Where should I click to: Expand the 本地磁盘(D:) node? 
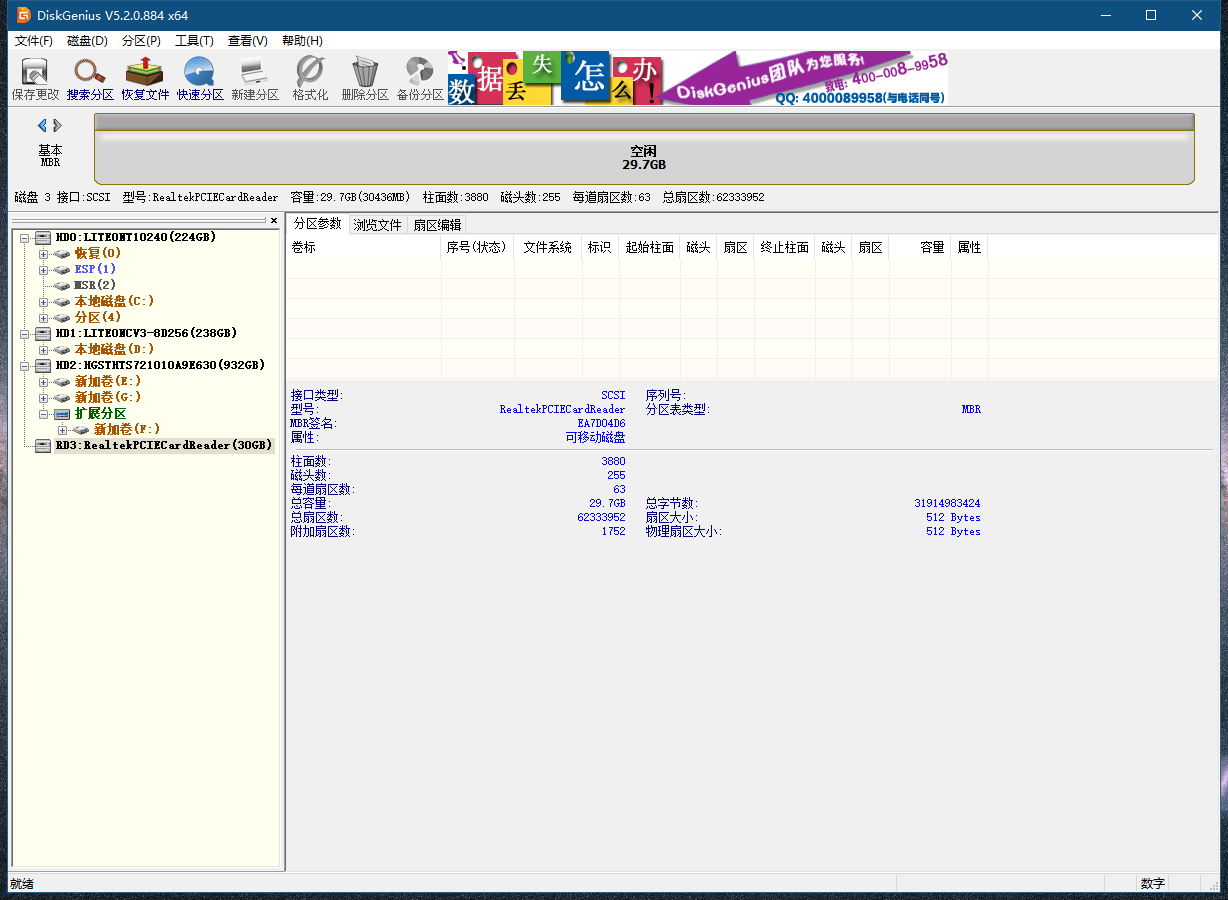43,349
